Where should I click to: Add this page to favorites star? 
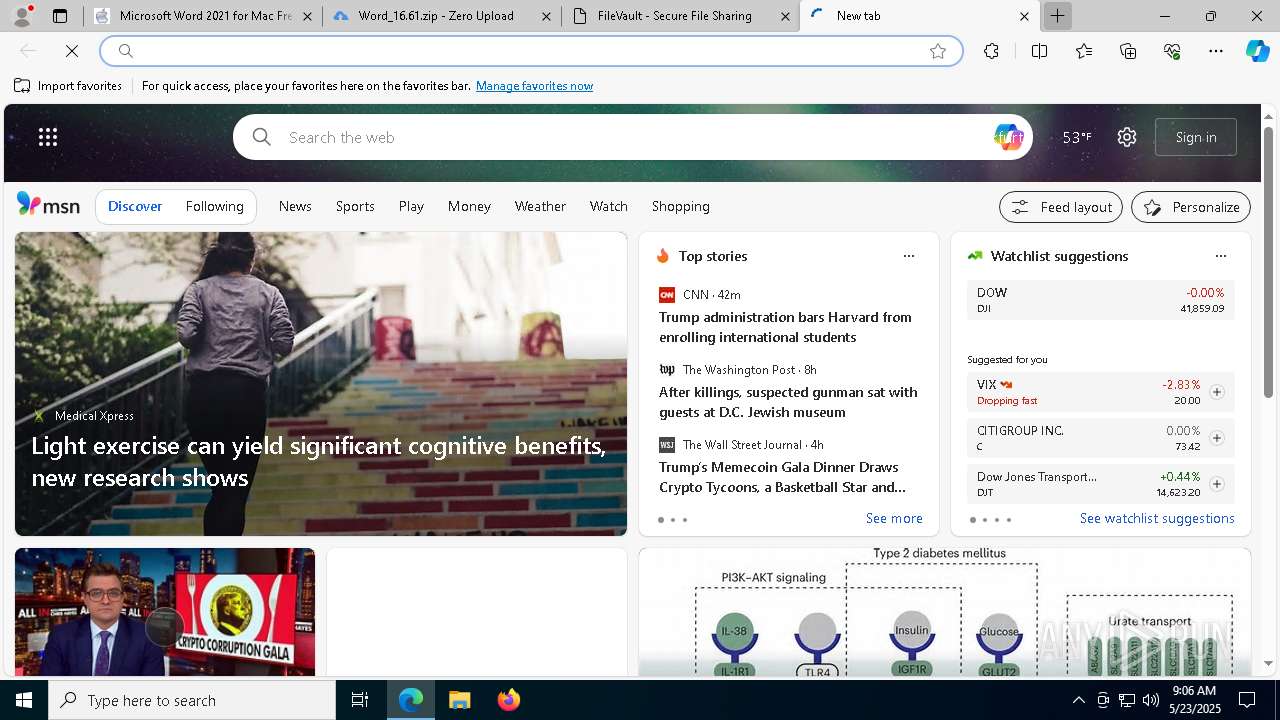point(938,51)
